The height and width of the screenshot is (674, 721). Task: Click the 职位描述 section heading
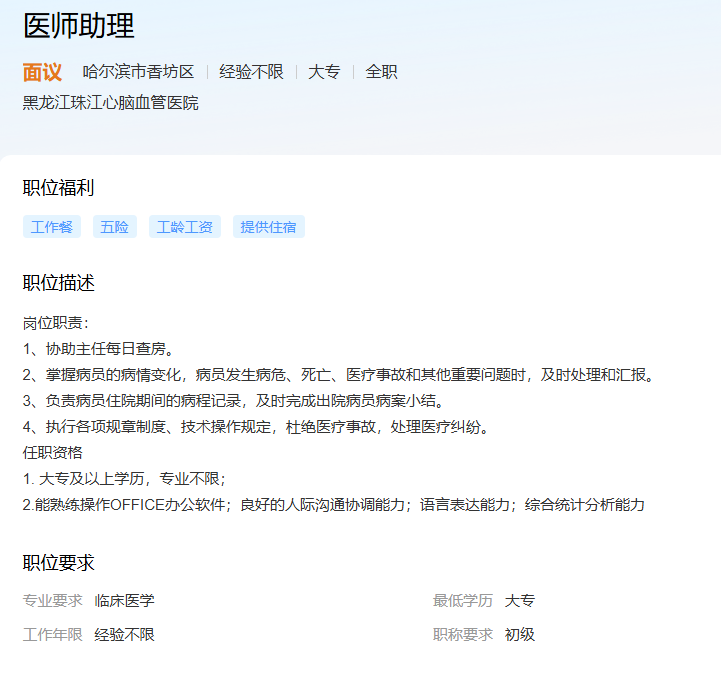(59, 283)
